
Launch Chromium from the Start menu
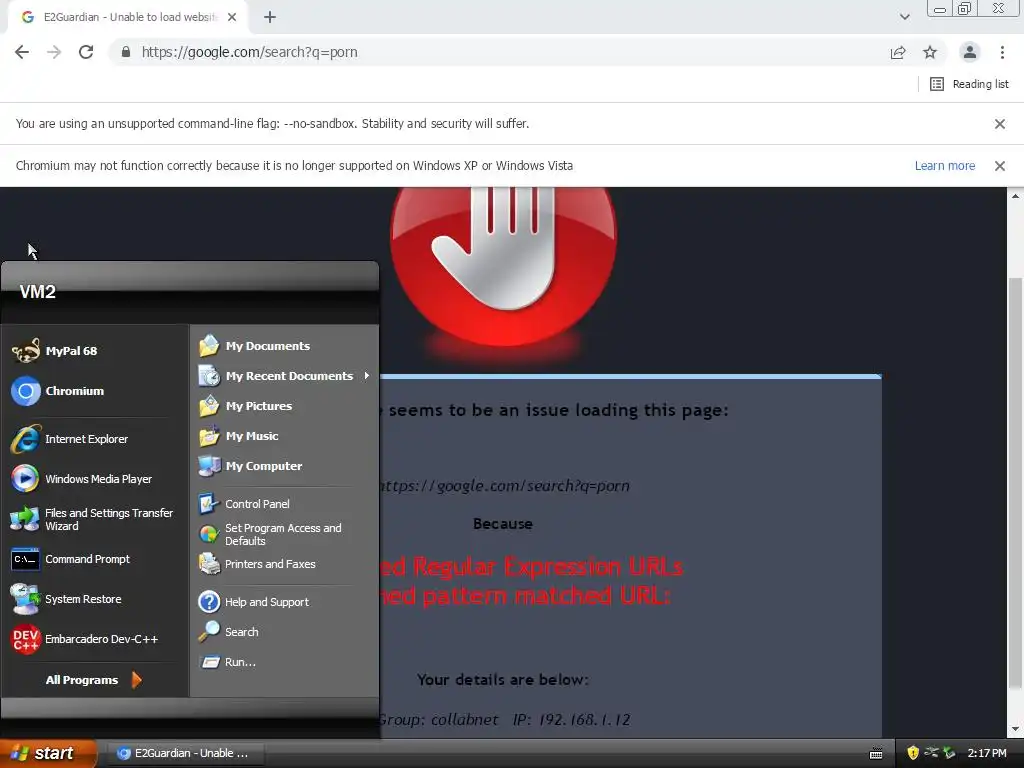pos(58,391)
